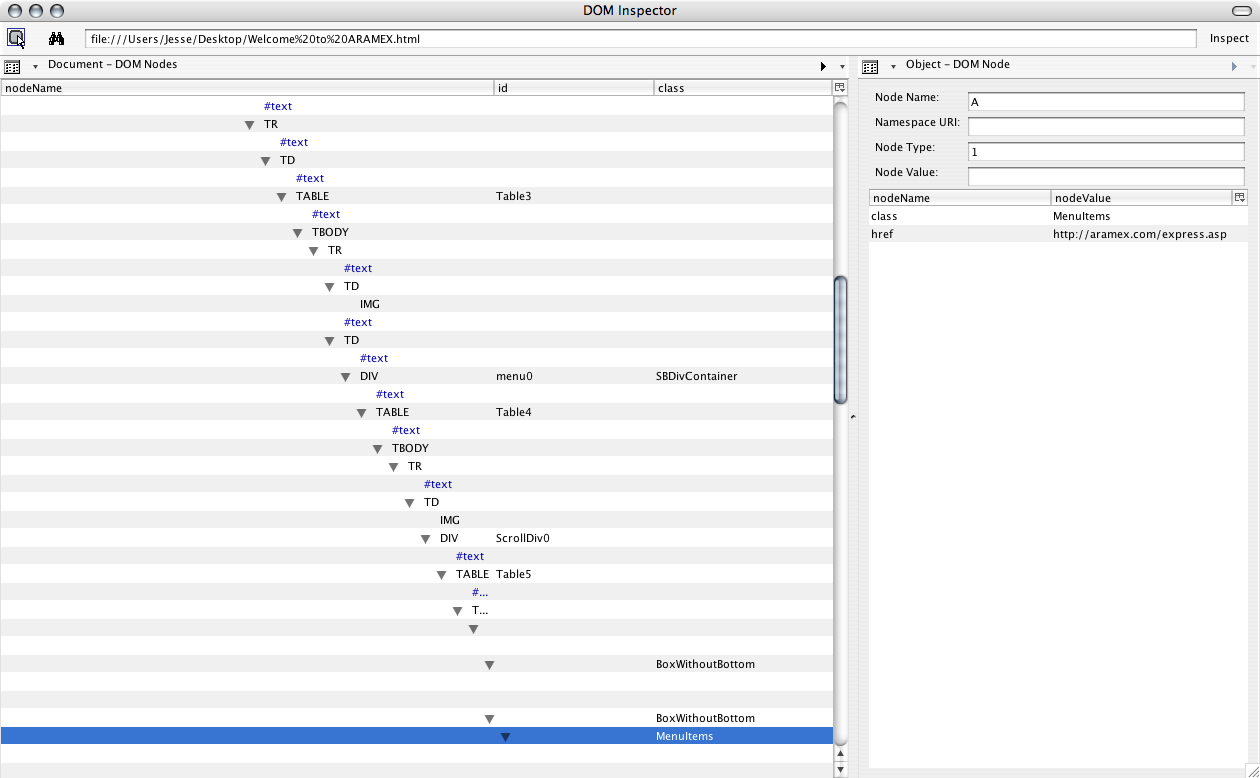Collapse the selected MenuItems node triangle
The image size is (1260, 778).
[506, 737]
